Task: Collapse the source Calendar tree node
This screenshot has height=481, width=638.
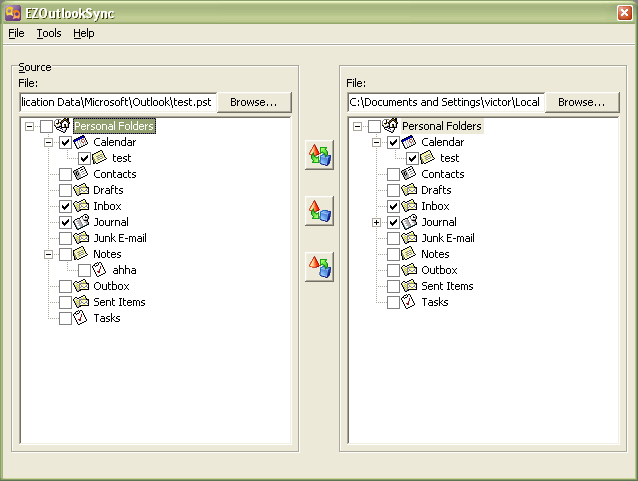Action: pyautogui.click(x=48, y=142)
